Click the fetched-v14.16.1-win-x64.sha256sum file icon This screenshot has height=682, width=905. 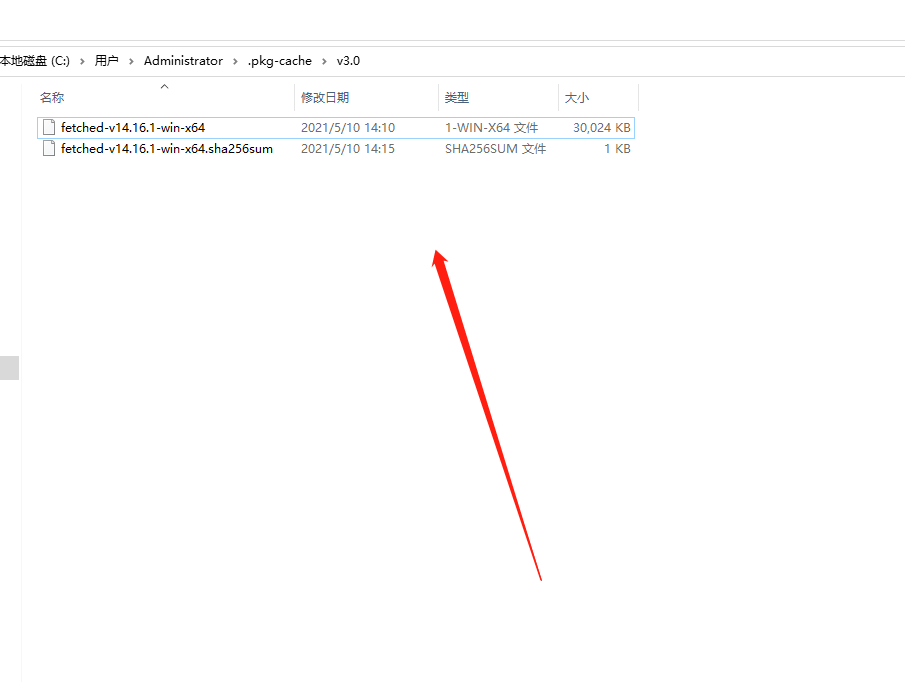48,148
